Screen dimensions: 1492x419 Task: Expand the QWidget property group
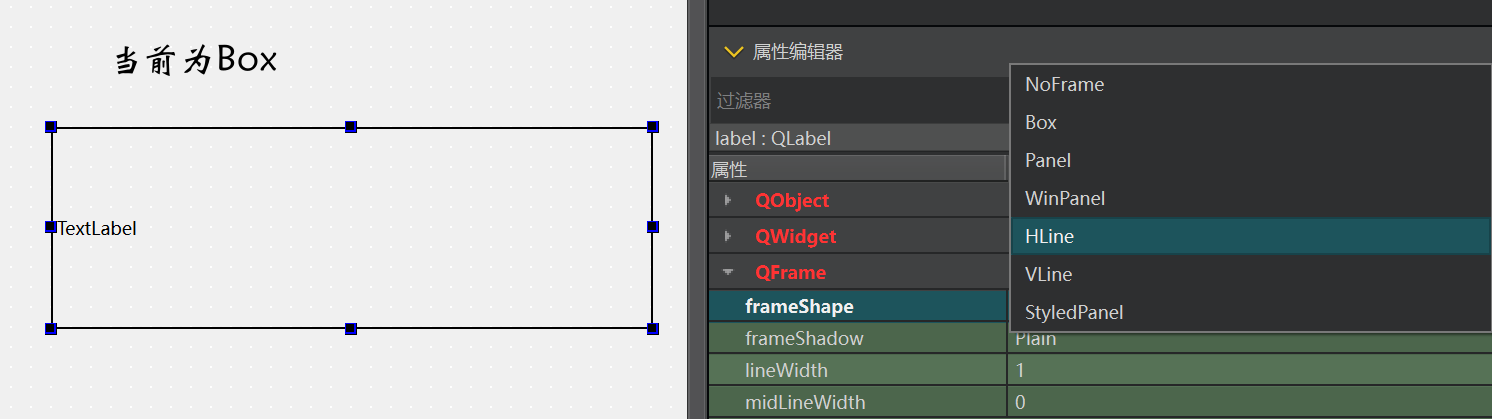click(728, 236)
